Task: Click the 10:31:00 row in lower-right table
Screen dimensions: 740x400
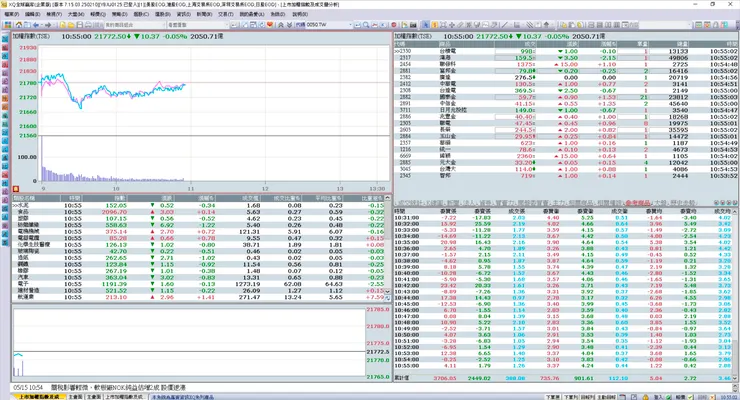Action: 563,218
